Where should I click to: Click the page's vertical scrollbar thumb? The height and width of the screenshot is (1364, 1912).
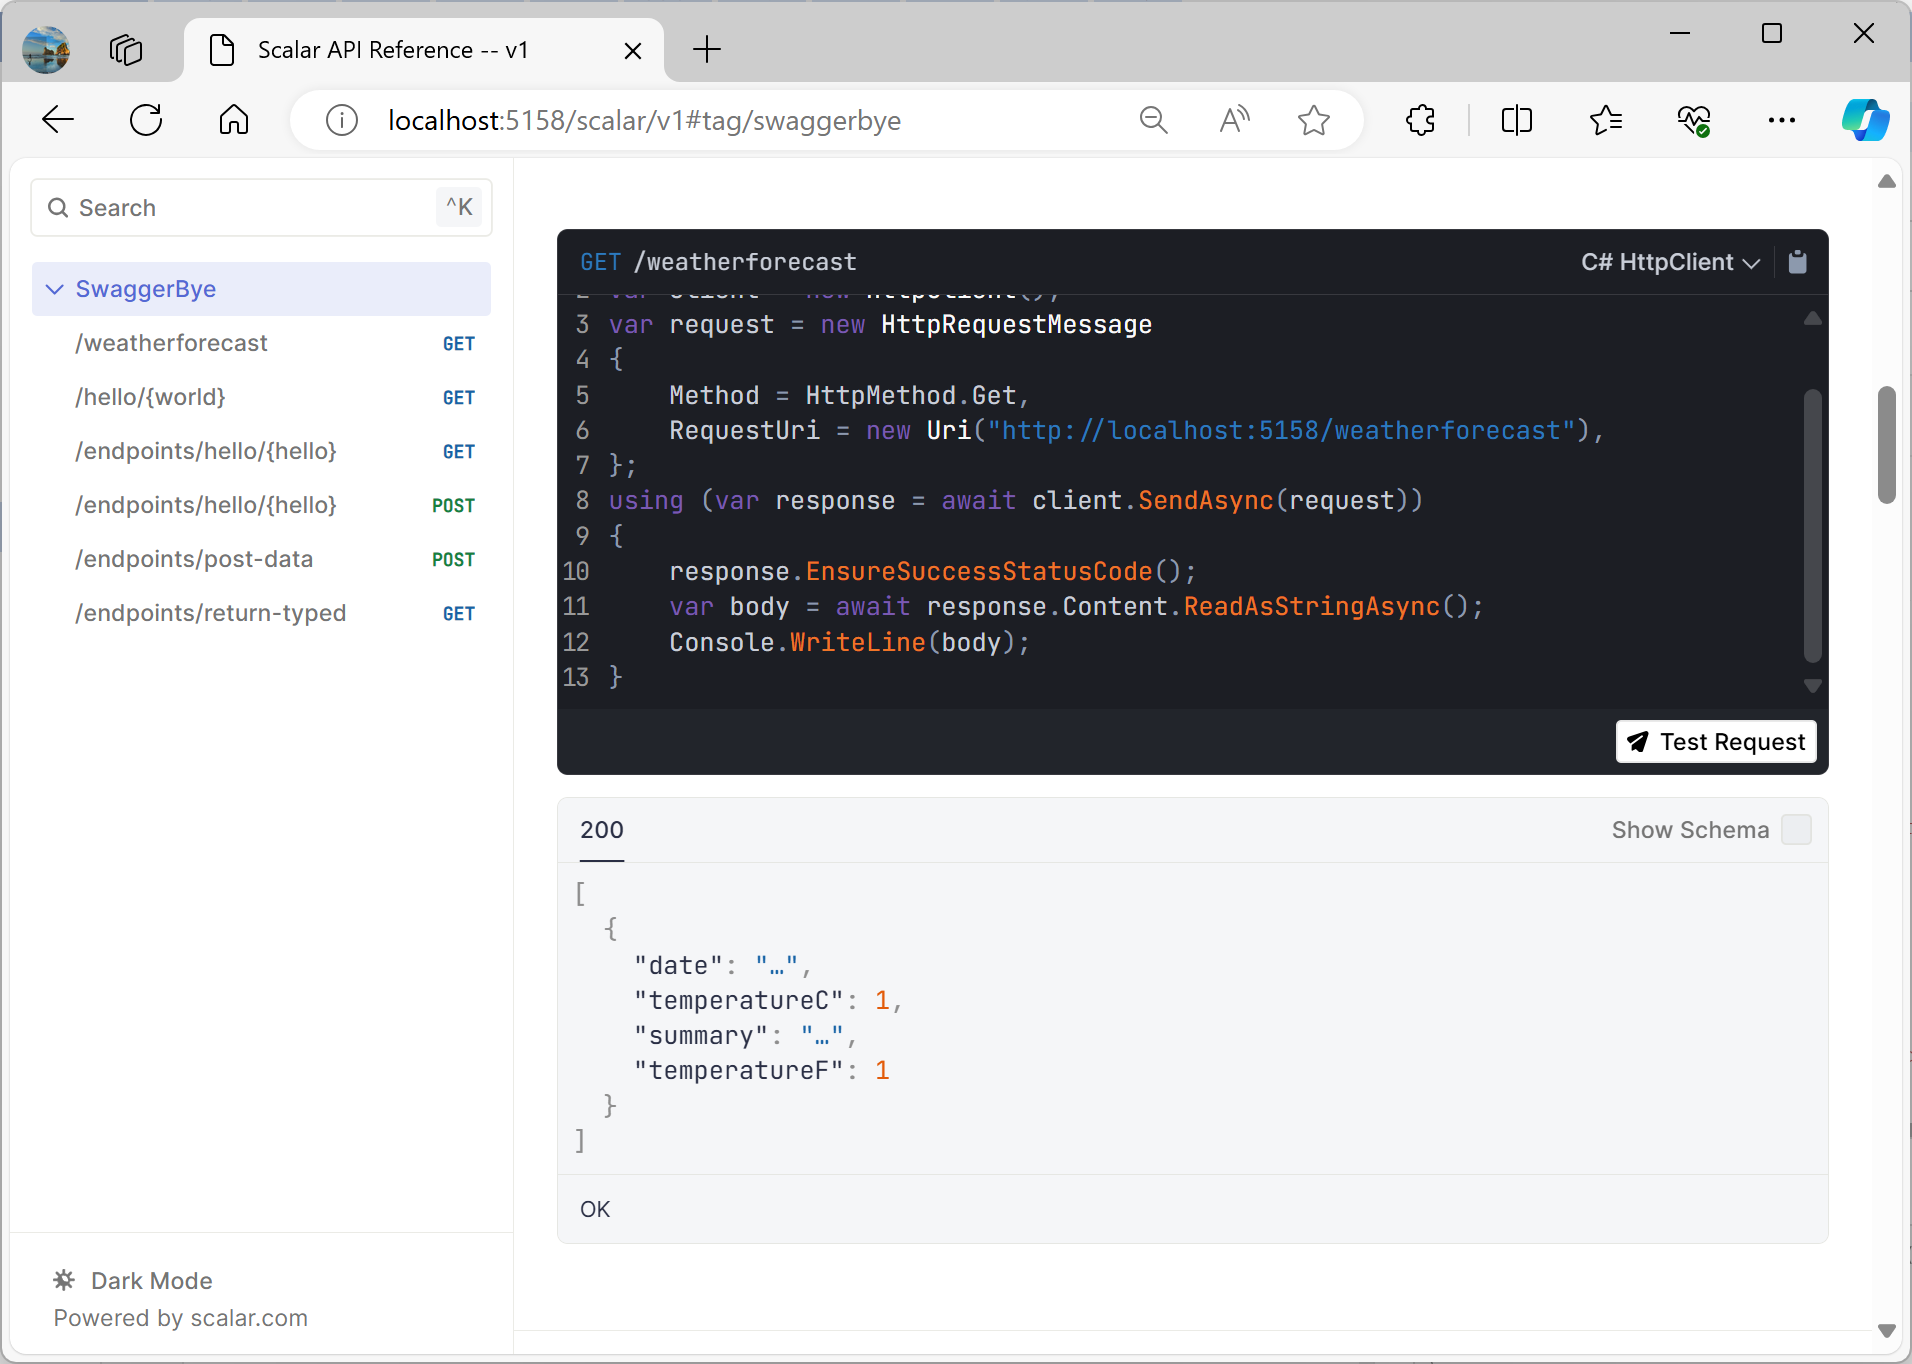(1887, 445)
